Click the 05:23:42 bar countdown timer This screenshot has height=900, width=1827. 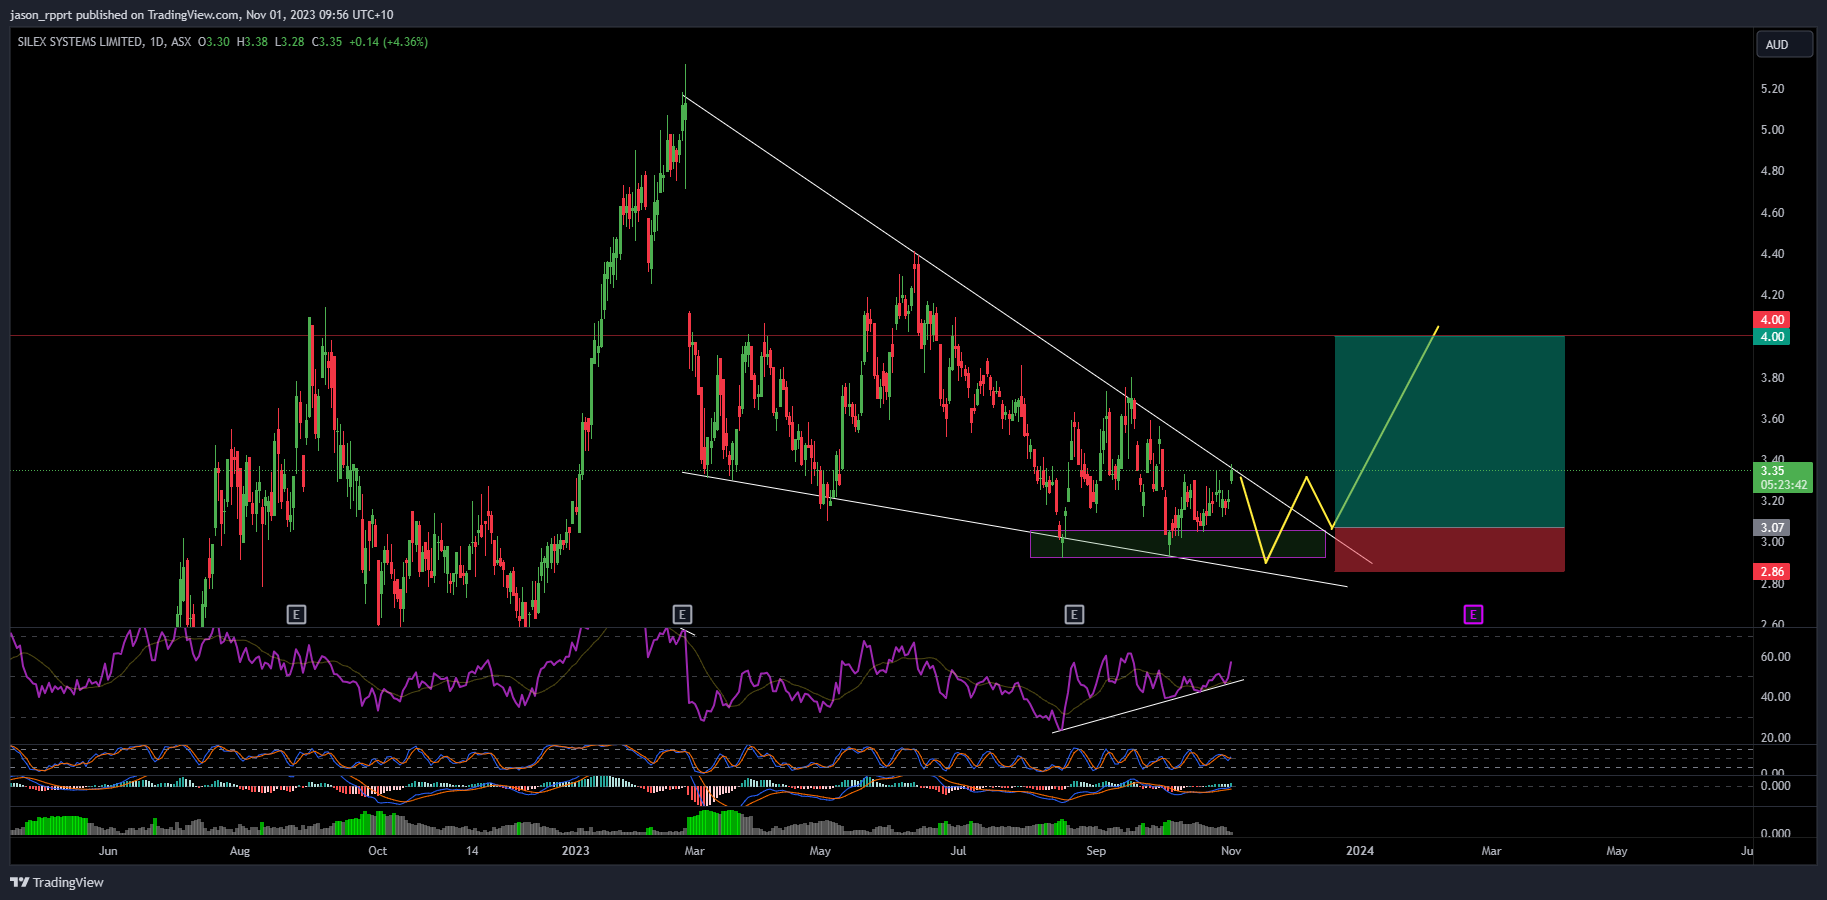pyautogui.click(x=1783, y=485)
